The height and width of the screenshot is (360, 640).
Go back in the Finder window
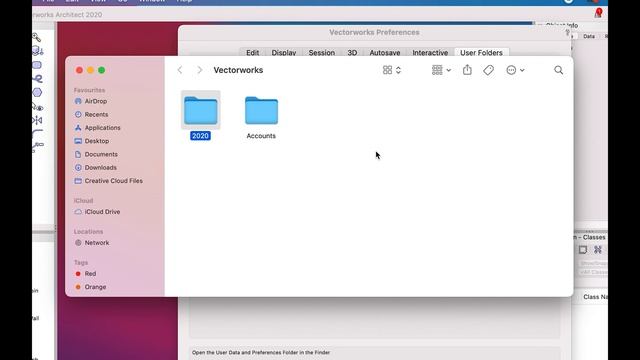[x=180, y=70]
